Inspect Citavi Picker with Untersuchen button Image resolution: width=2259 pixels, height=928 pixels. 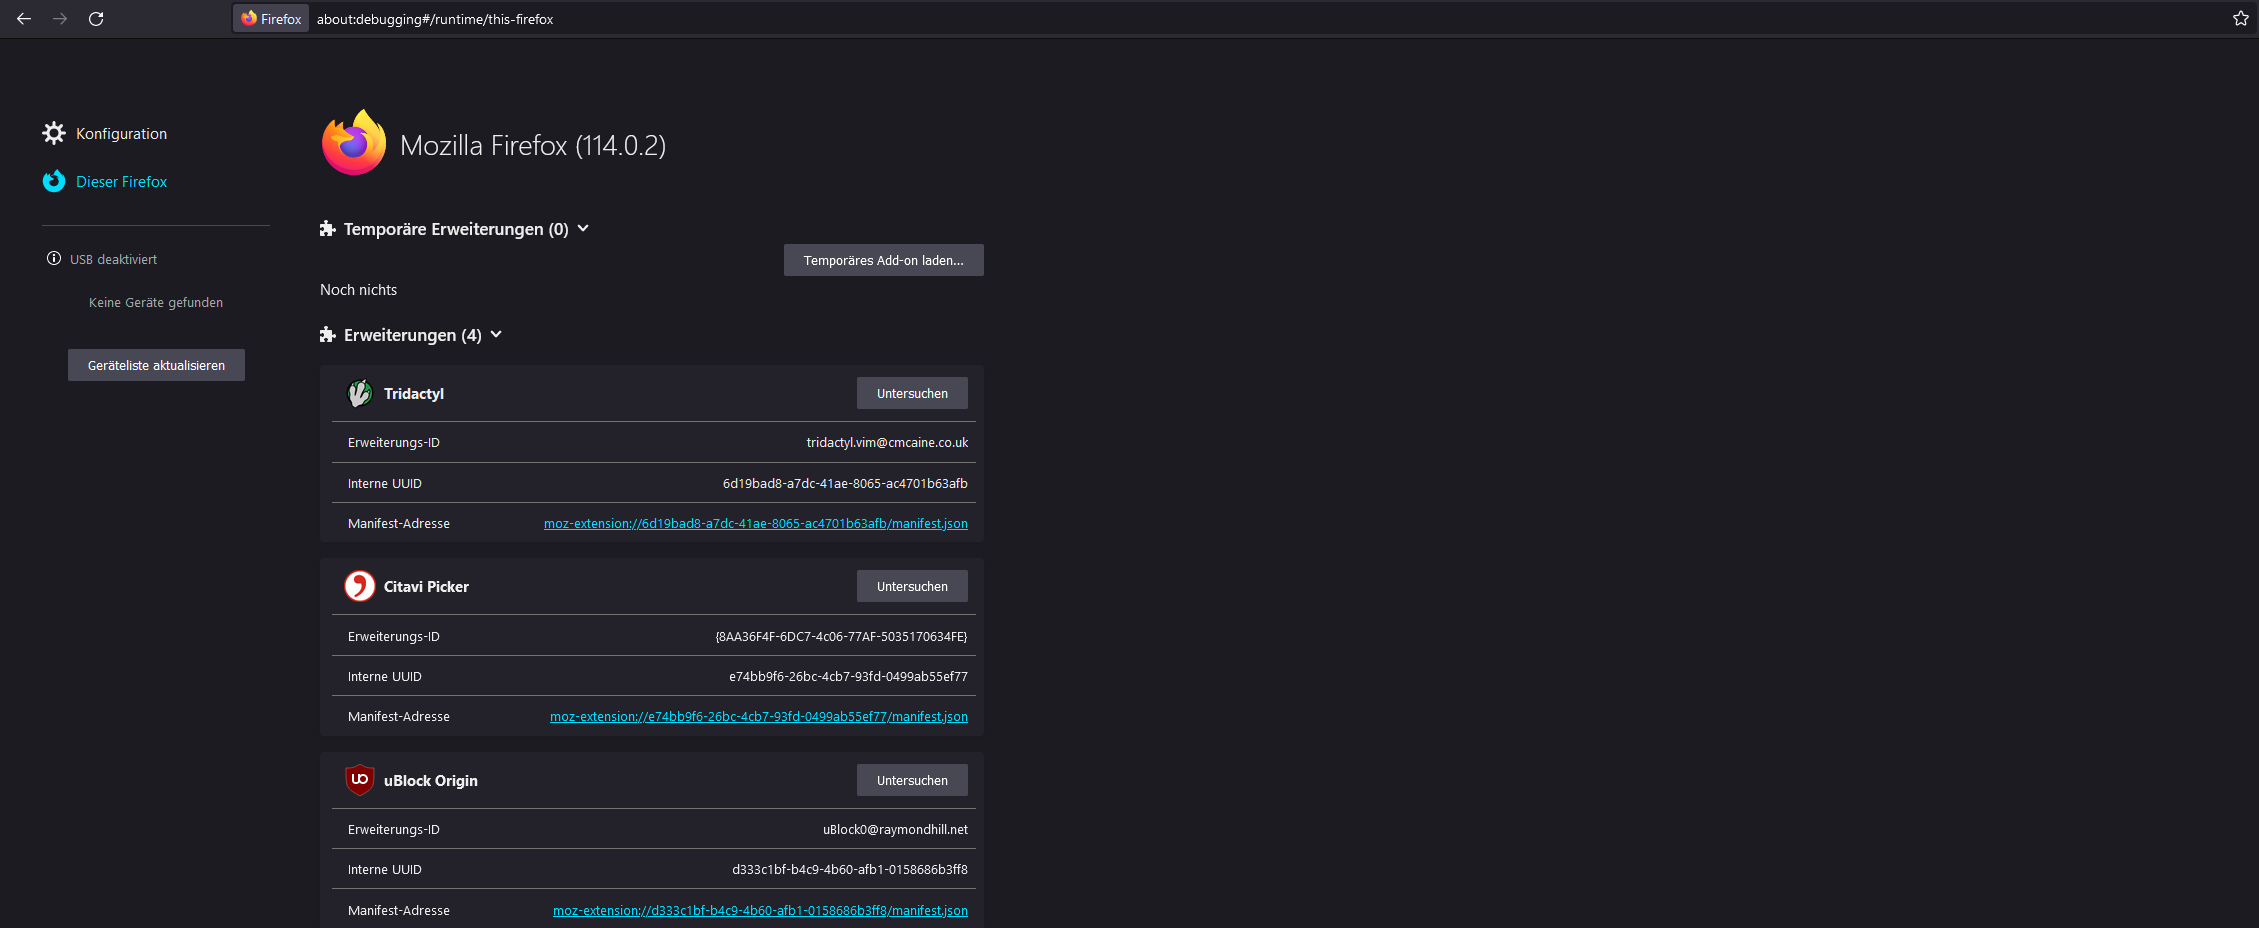912,586
